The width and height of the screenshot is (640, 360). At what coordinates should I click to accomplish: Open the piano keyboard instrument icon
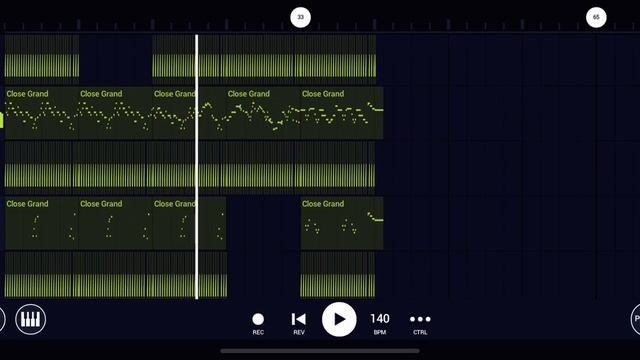pyautogui.click(x=31, y=319)
